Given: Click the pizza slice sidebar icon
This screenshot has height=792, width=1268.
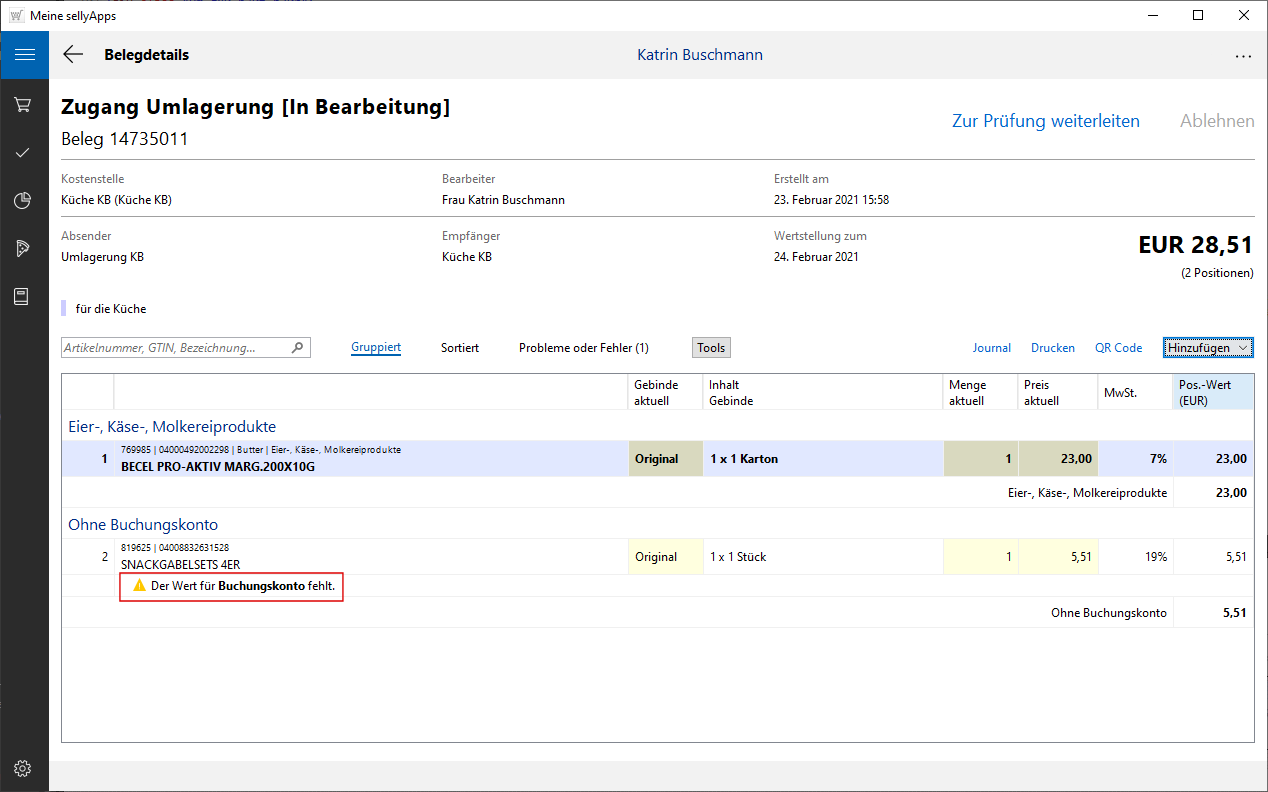Looking at the screenshot, I should coord(24,249).
